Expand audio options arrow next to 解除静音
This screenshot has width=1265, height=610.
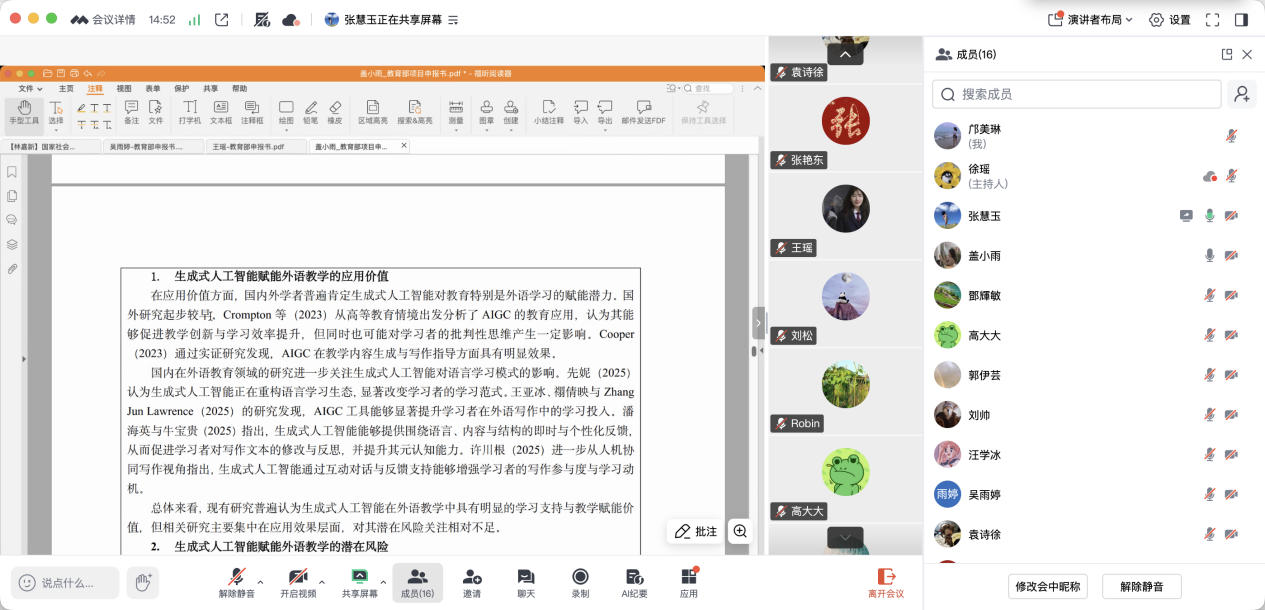coord(261,581)
